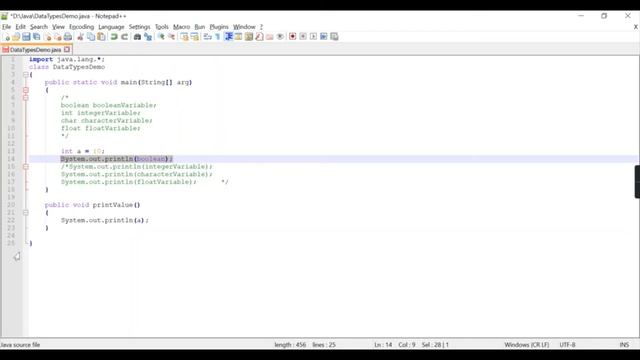This screenshot has width=640, height=360.
Task: Click the 'UTF-8' encoding status entry
Action: pyautogui.click(x=567, y=345)
